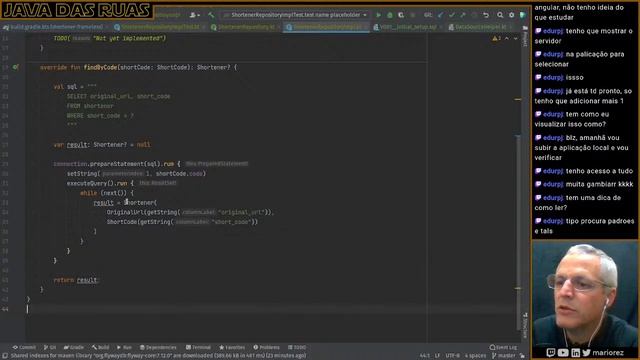Open the run configuration dropdown

(295, 15)
